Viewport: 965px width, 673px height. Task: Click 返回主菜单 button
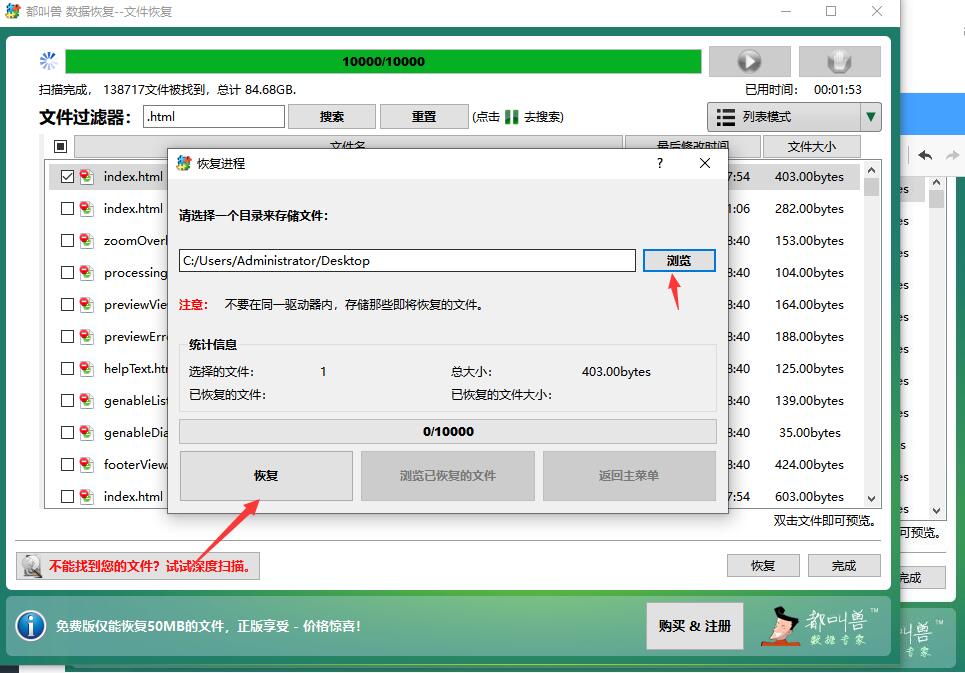click(629, 476)
